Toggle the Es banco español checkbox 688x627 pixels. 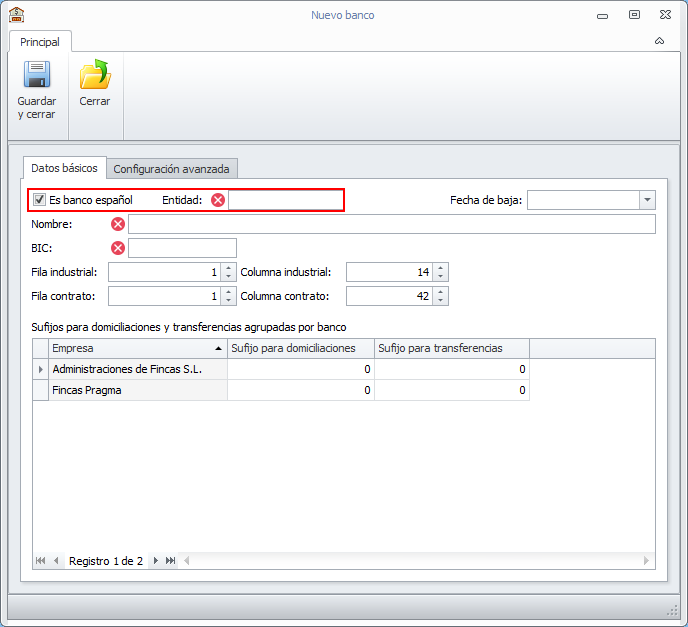tap(39, 200)
